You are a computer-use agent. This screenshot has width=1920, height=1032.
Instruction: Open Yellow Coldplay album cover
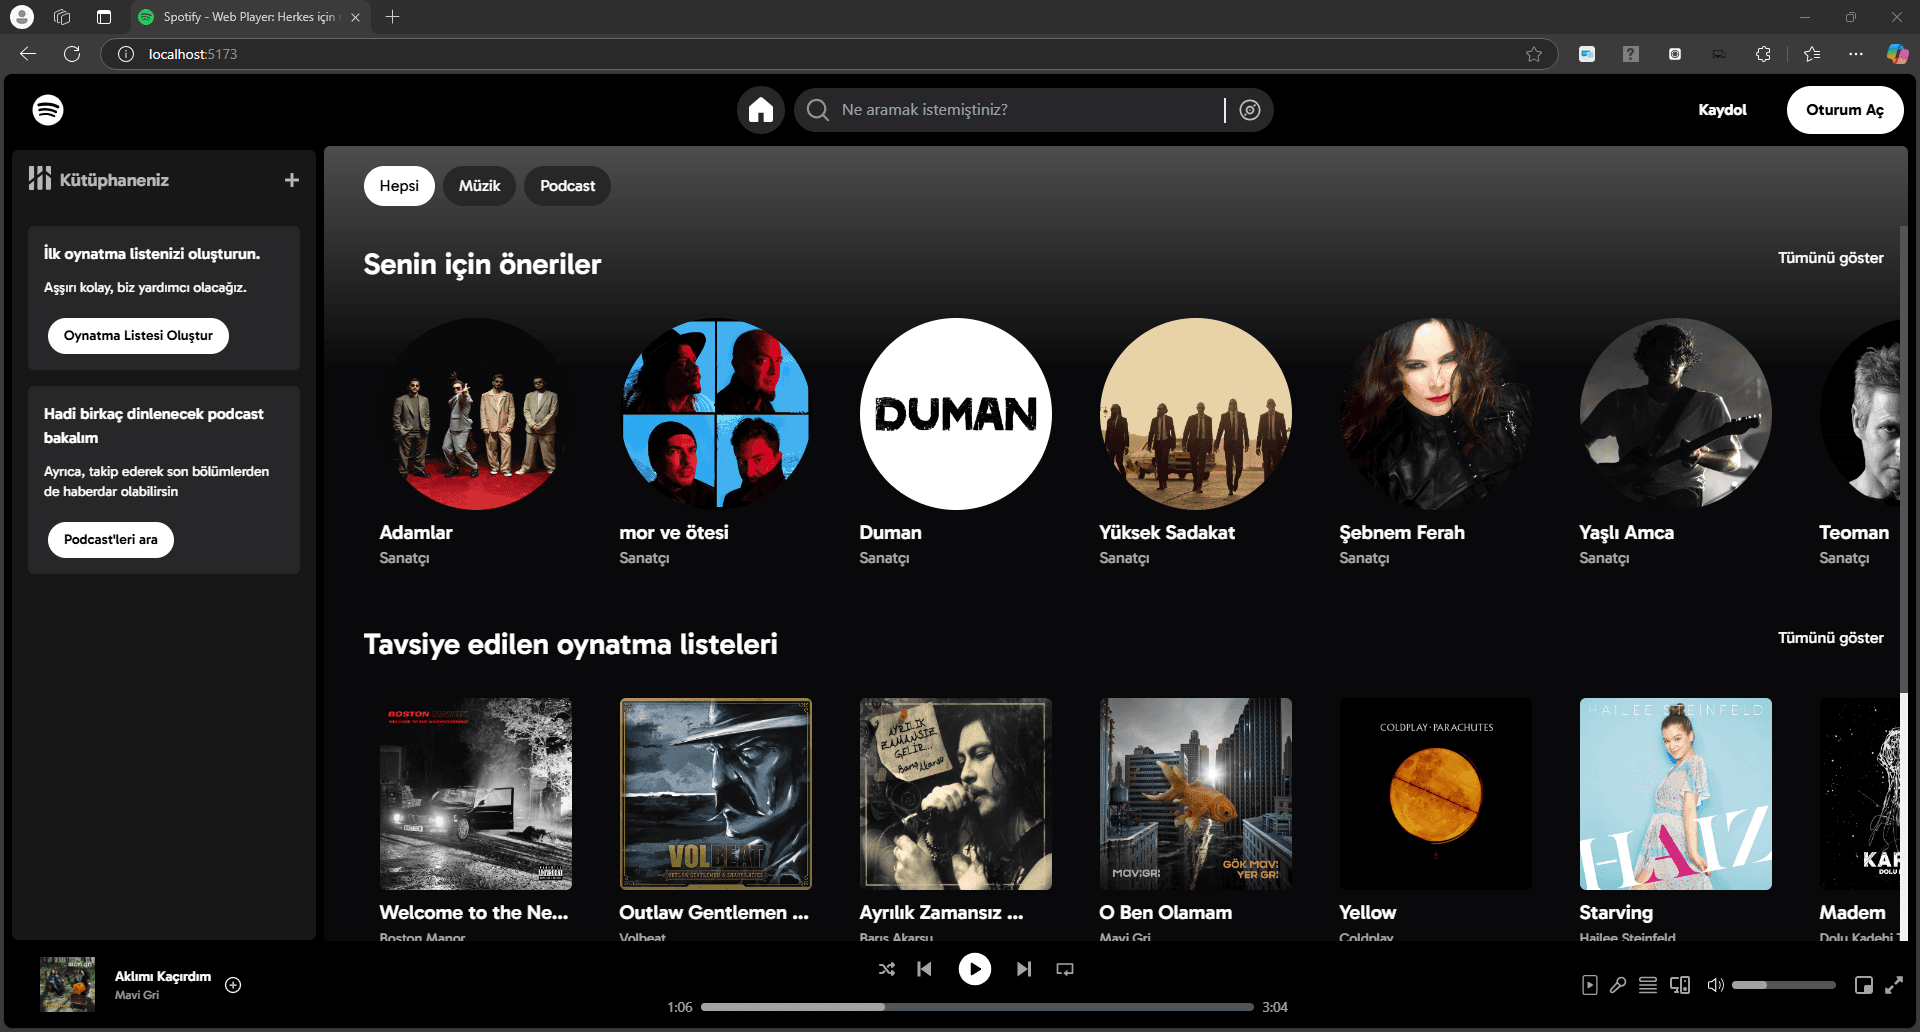click(1436, 794)
